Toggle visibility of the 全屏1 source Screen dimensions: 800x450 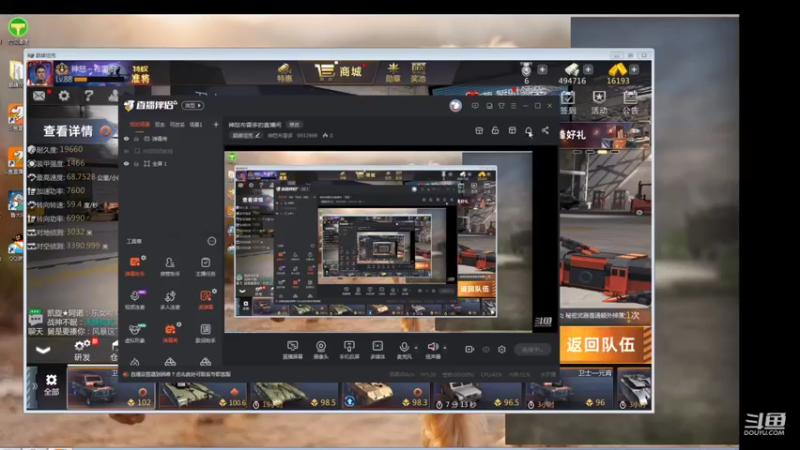point(127,164)
